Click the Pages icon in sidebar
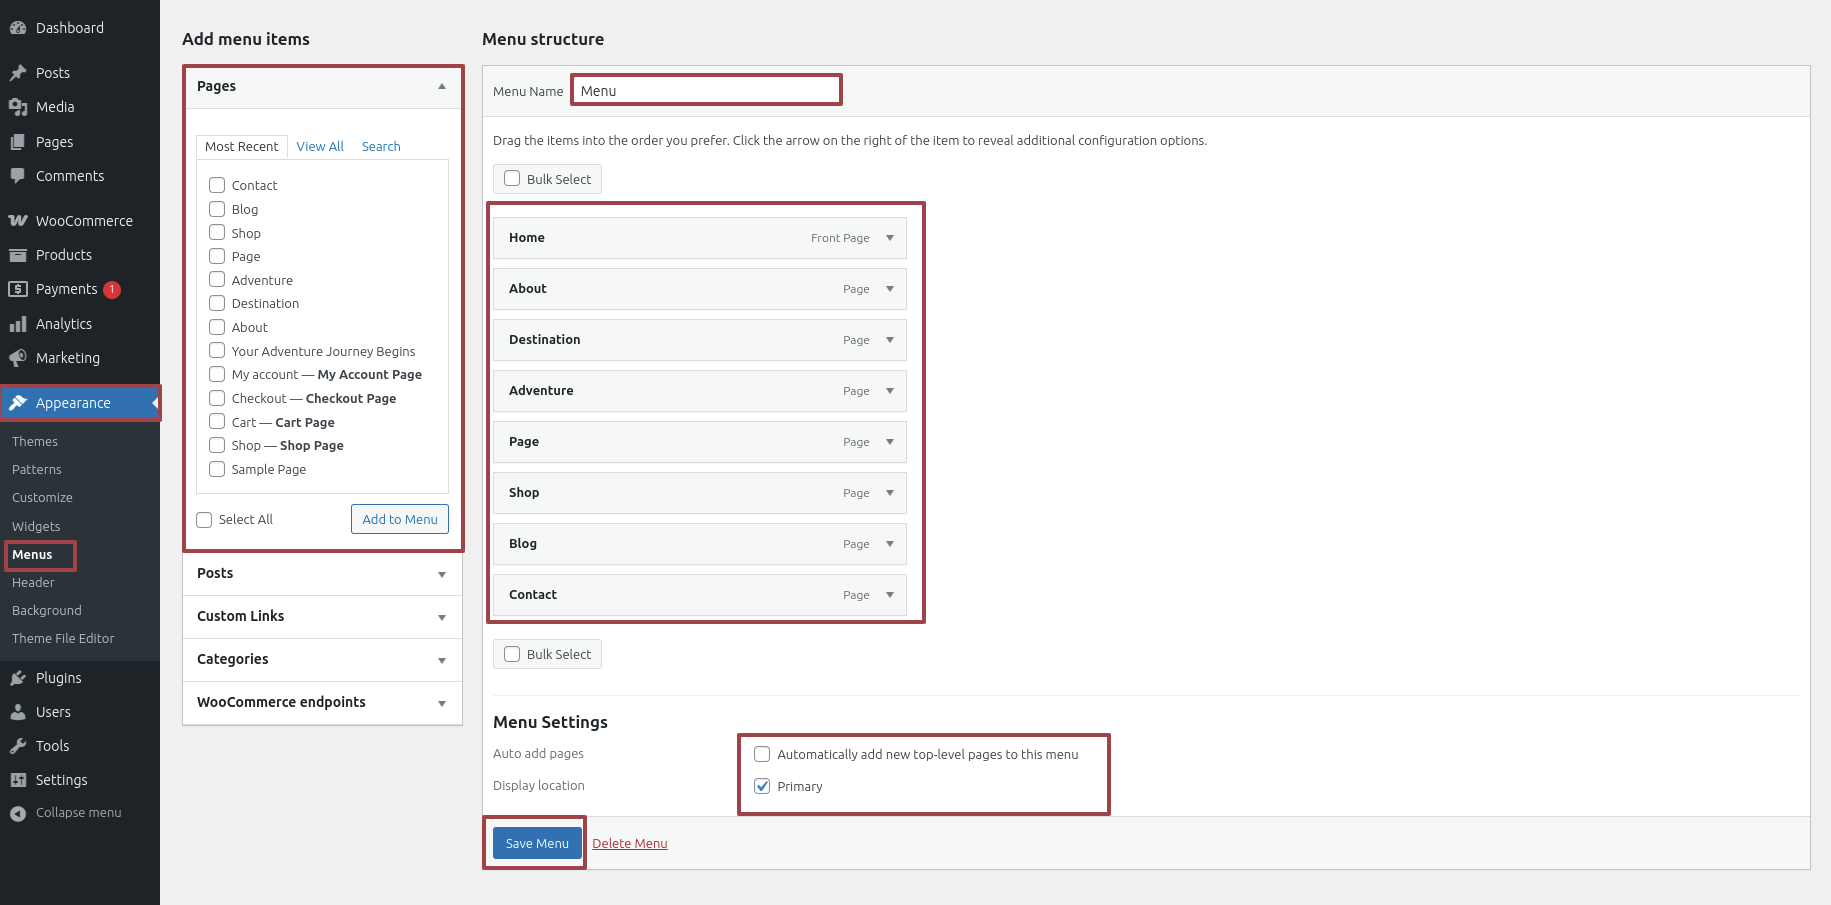This screenshot has height=905, width=1831. tap(18, 142)
